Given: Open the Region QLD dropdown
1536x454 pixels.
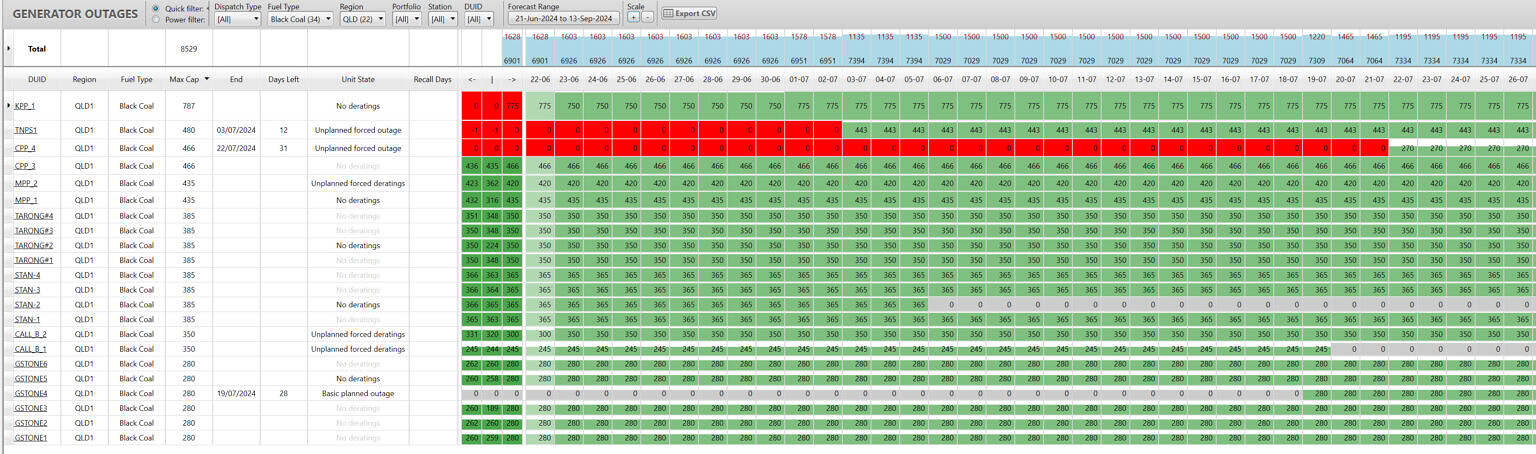Looking at the screenshot, I should [360, 18].
